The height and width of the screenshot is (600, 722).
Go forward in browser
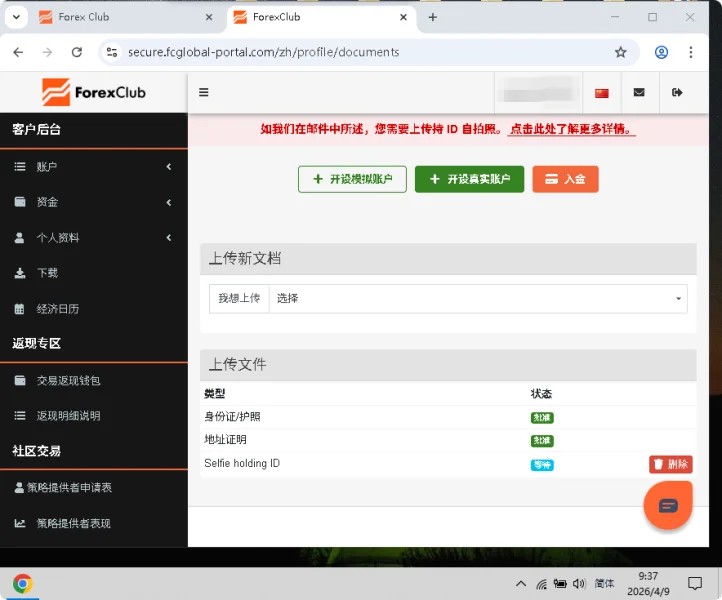tap(47, 52)
